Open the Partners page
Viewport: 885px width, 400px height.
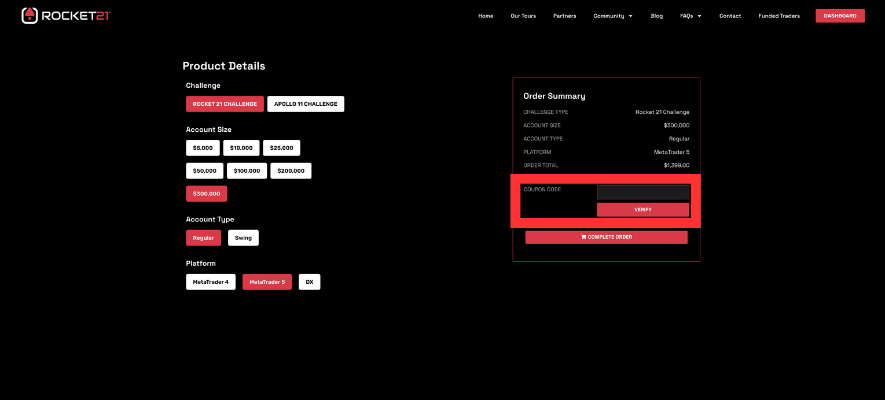(564, 16)
